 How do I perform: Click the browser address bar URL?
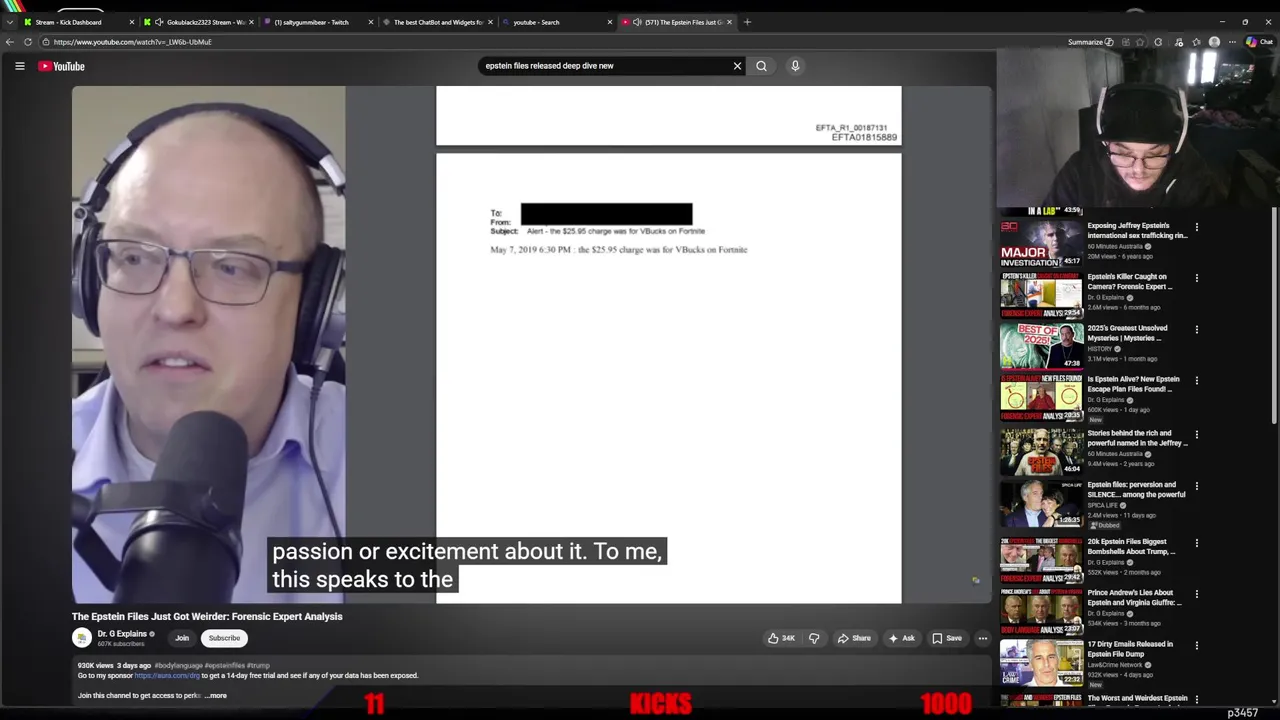[x=133, y=42]
